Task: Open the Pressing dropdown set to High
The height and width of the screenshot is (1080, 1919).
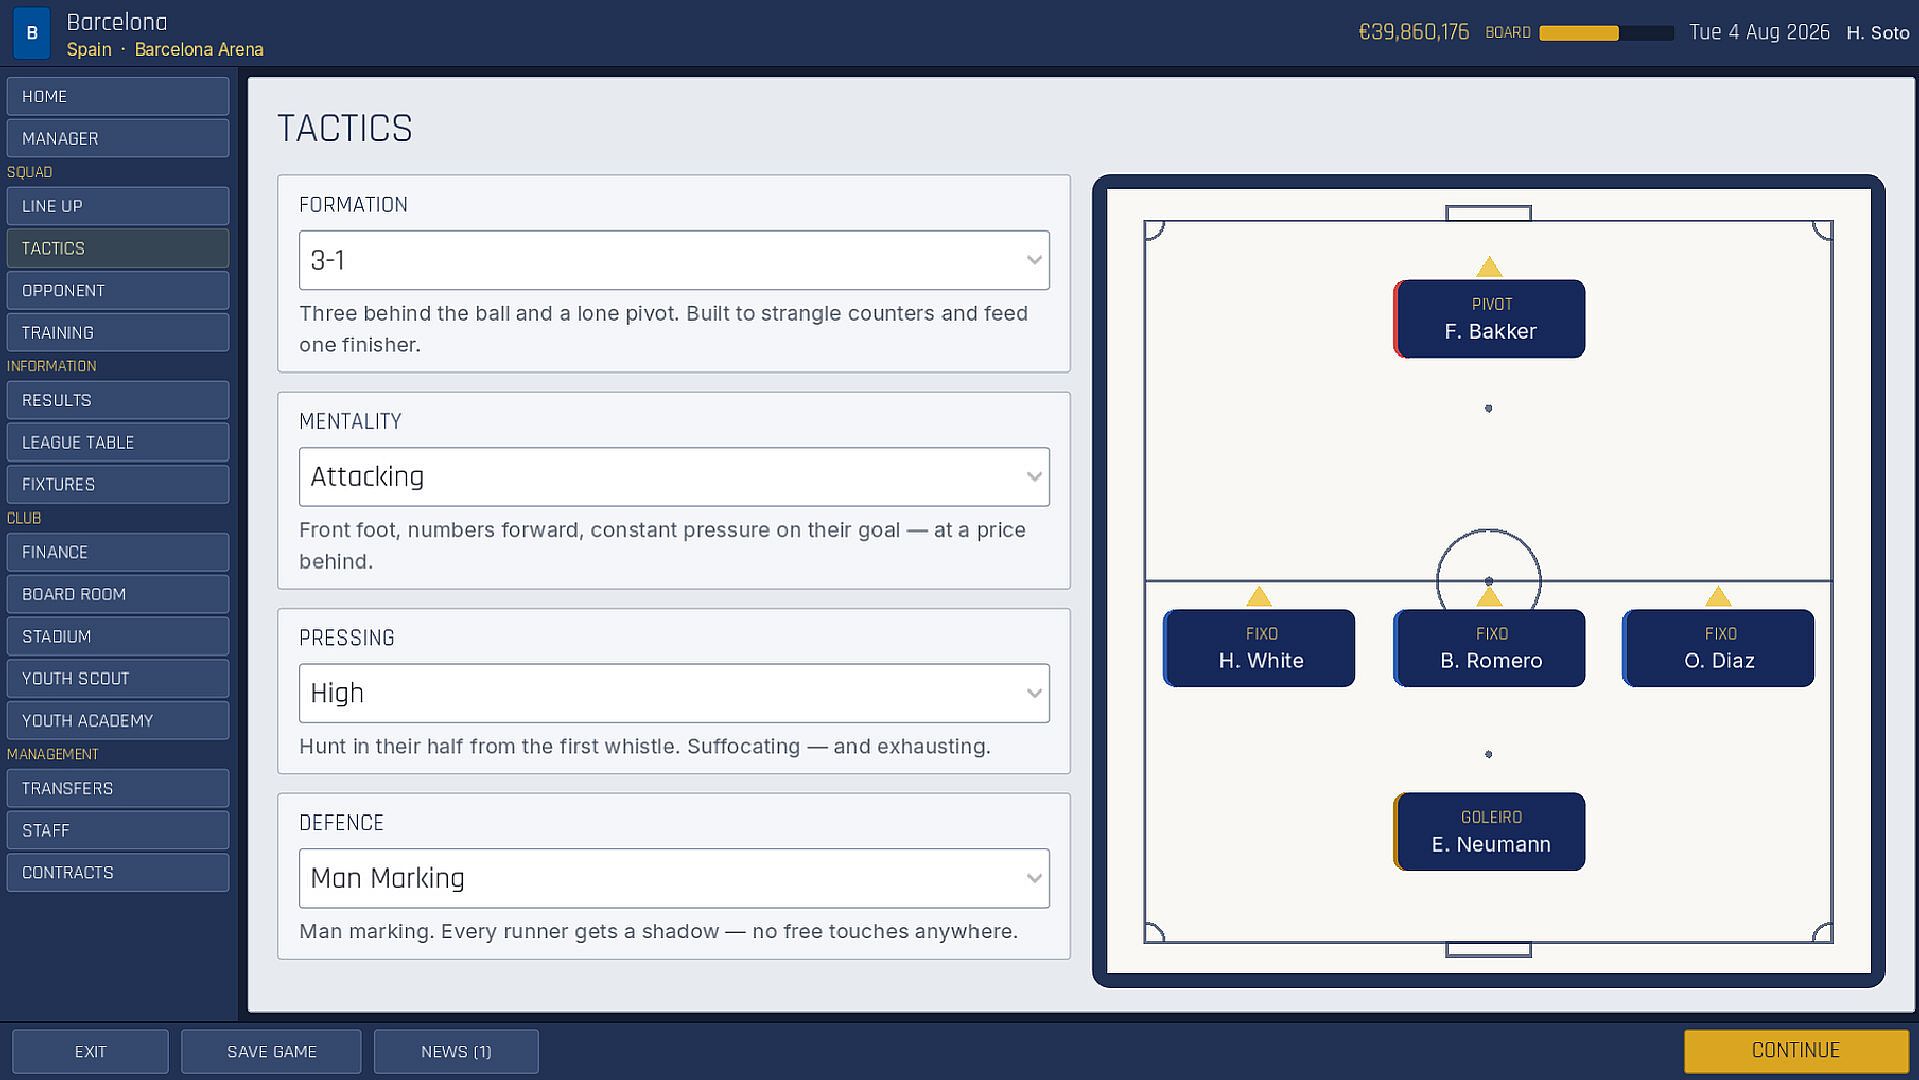Action: tap(674, 693)
